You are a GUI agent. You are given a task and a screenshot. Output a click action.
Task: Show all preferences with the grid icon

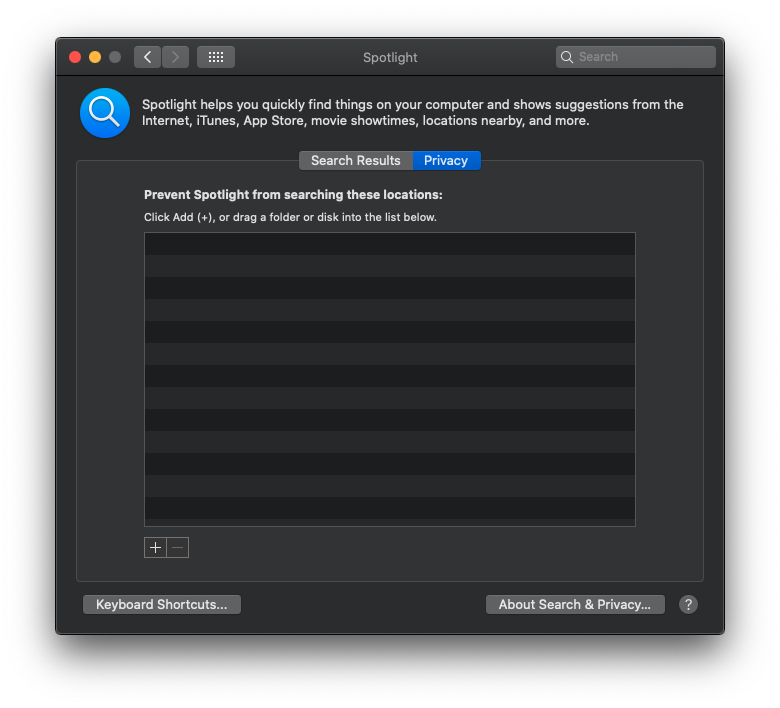click(x=215, y=57)
